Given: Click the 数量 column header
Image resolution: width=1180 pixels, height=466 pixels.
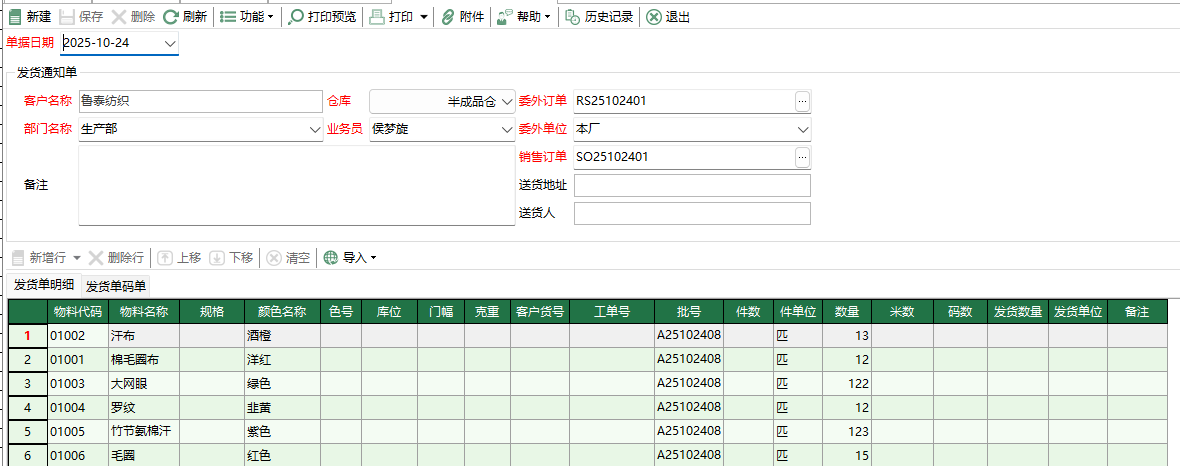Looking at the screenshot, I should [x=847, y=312].
